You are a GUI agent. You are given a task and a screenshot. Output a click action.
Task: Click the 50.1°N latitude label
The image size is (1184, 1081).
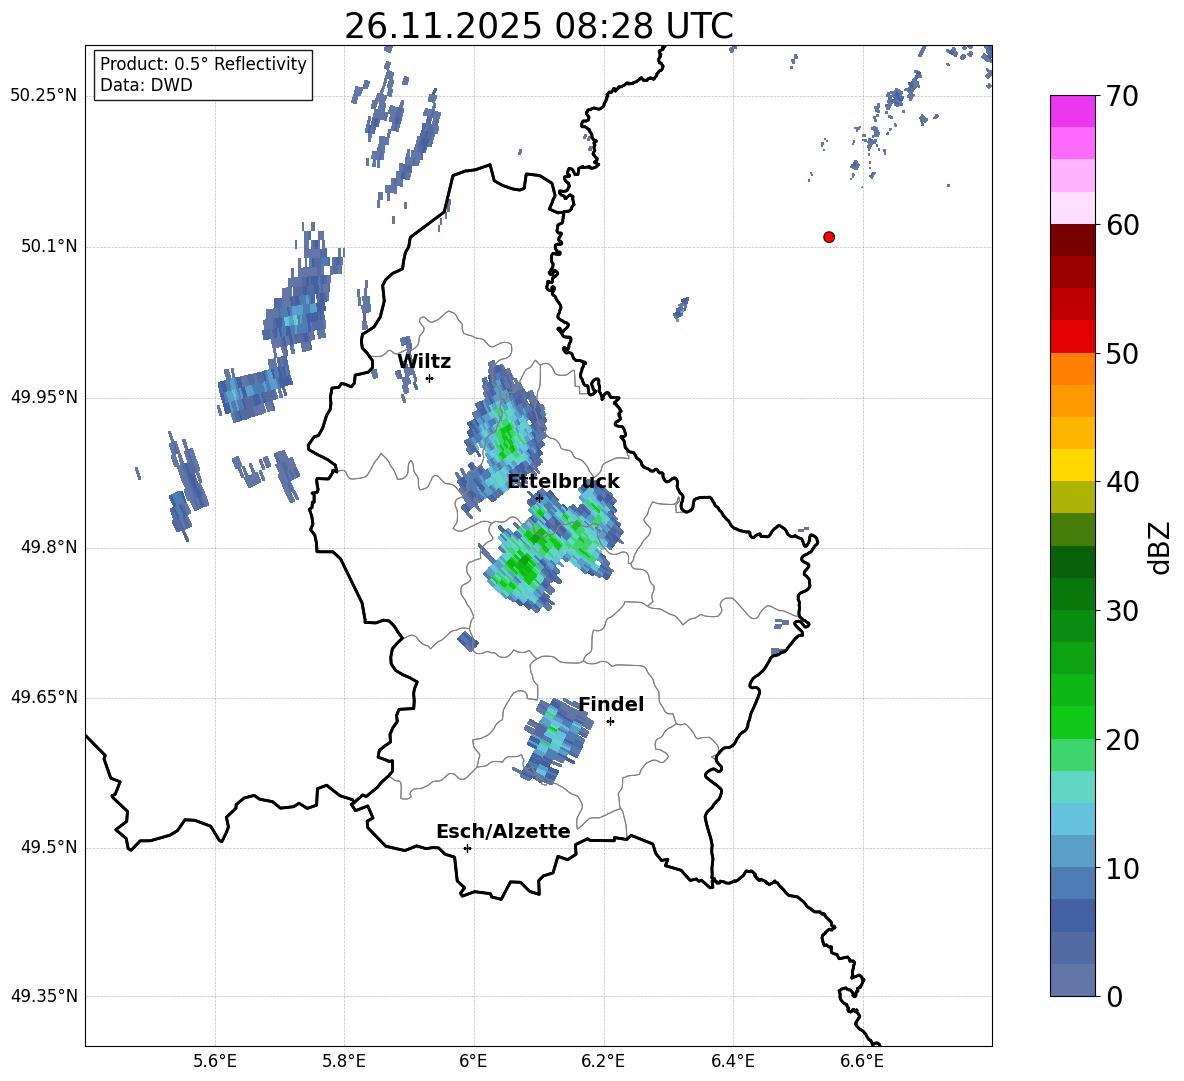(48, 246)
